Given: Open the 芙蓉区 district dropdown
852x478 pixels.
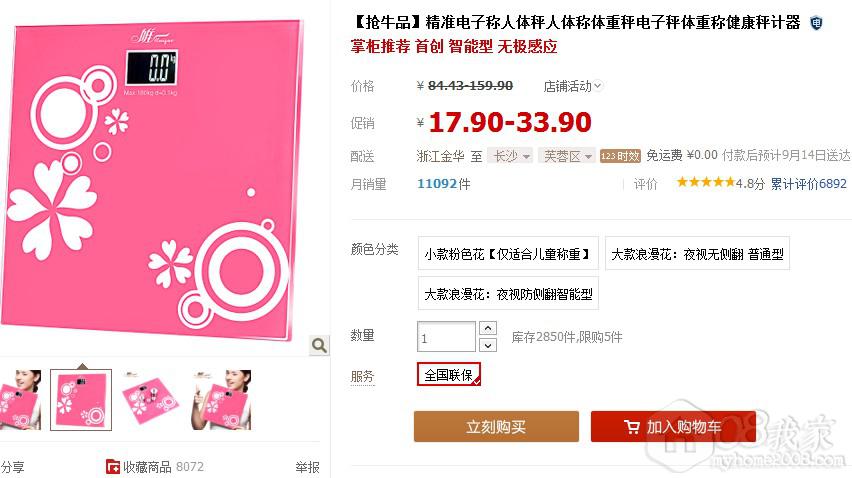Looking at the screenshot, I should click(567, 156).
